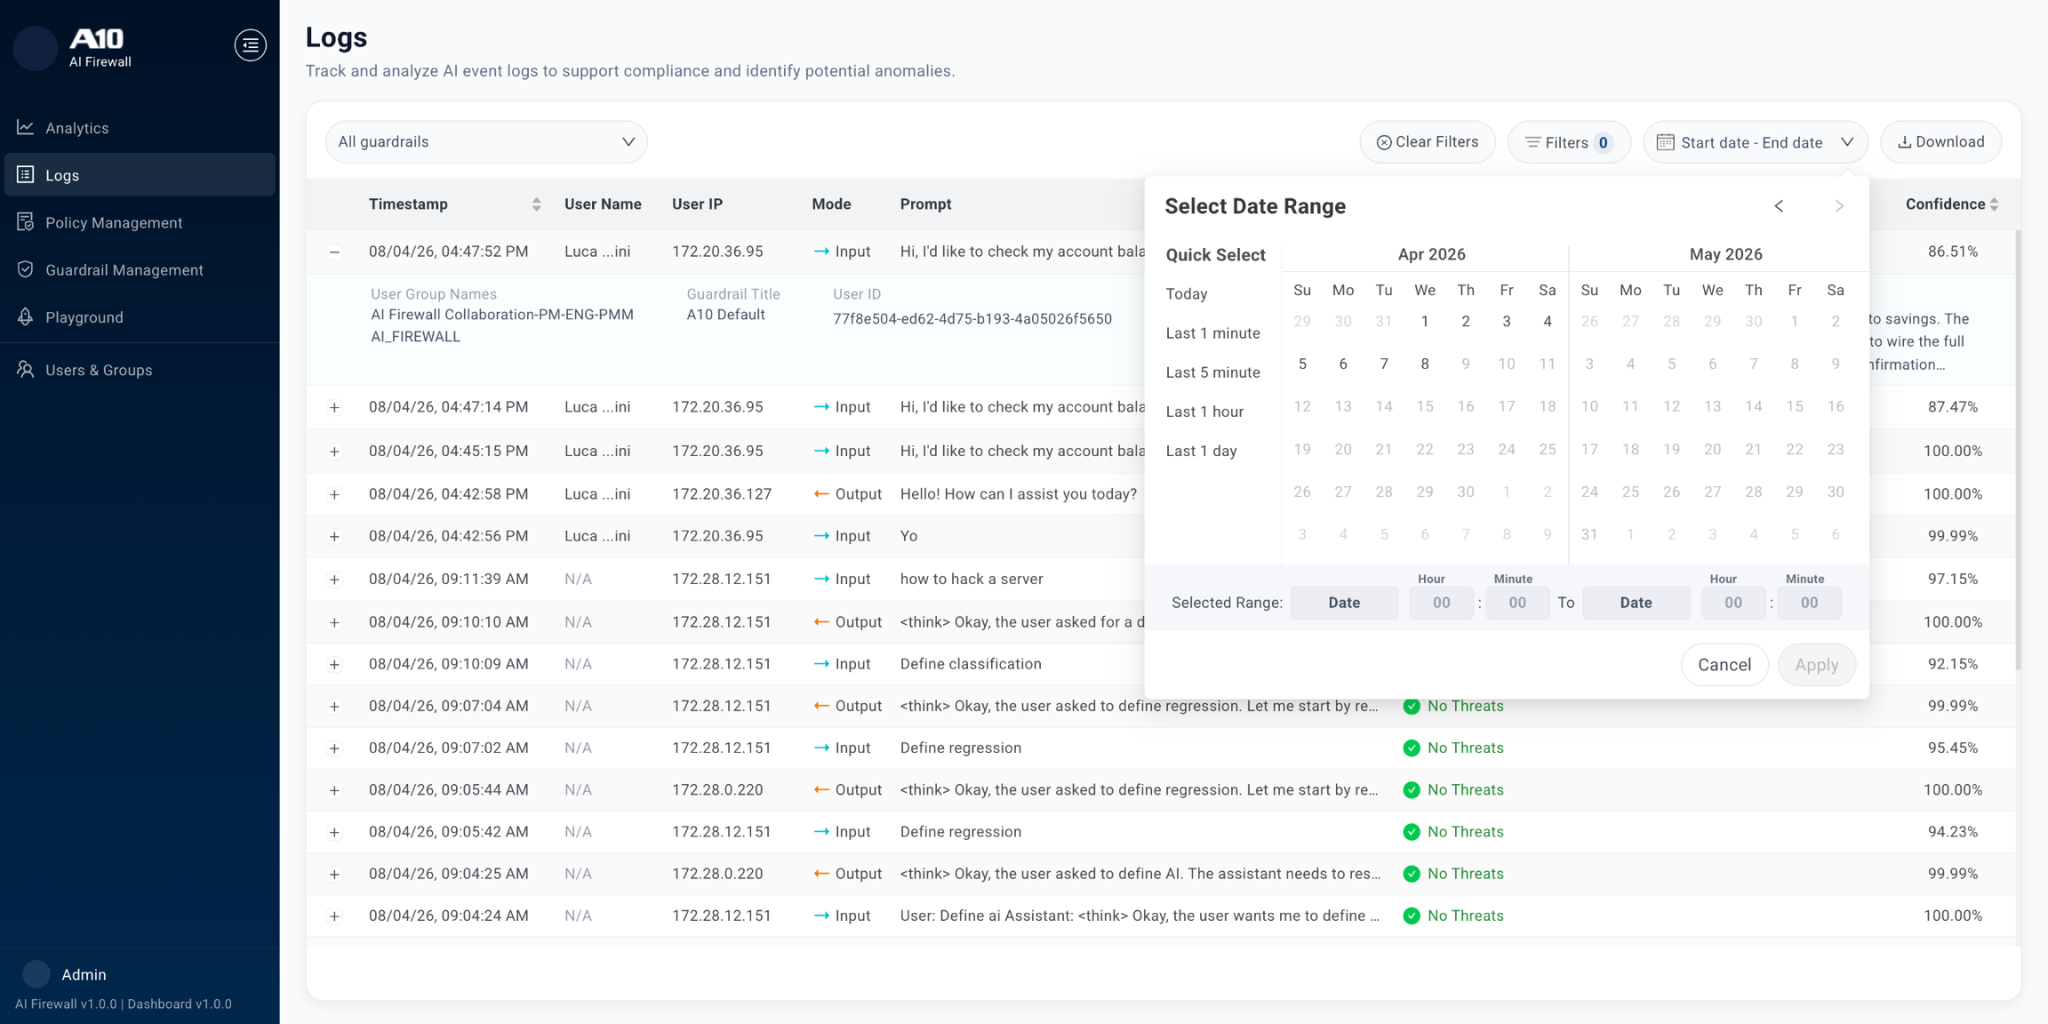Expand the 04:47:14 PM log row

[x=334, y=408]
